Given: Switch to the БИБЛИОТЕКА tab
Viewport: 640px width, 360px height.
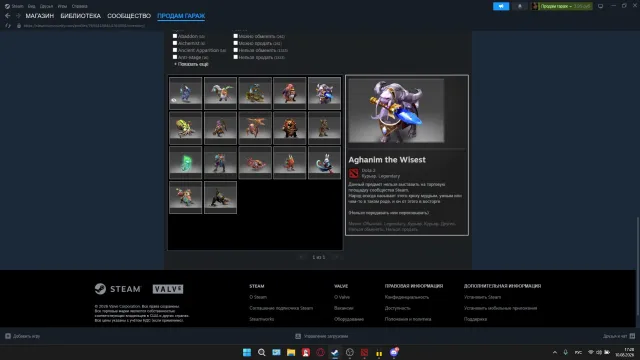Looking at the screenshot, I should coord(80,16).
